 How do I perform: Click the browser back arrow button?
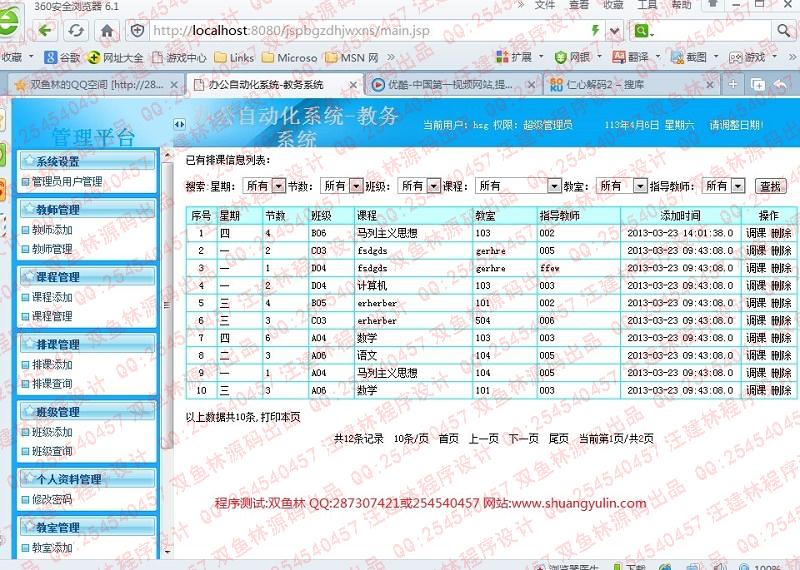(x=45, y=31)
